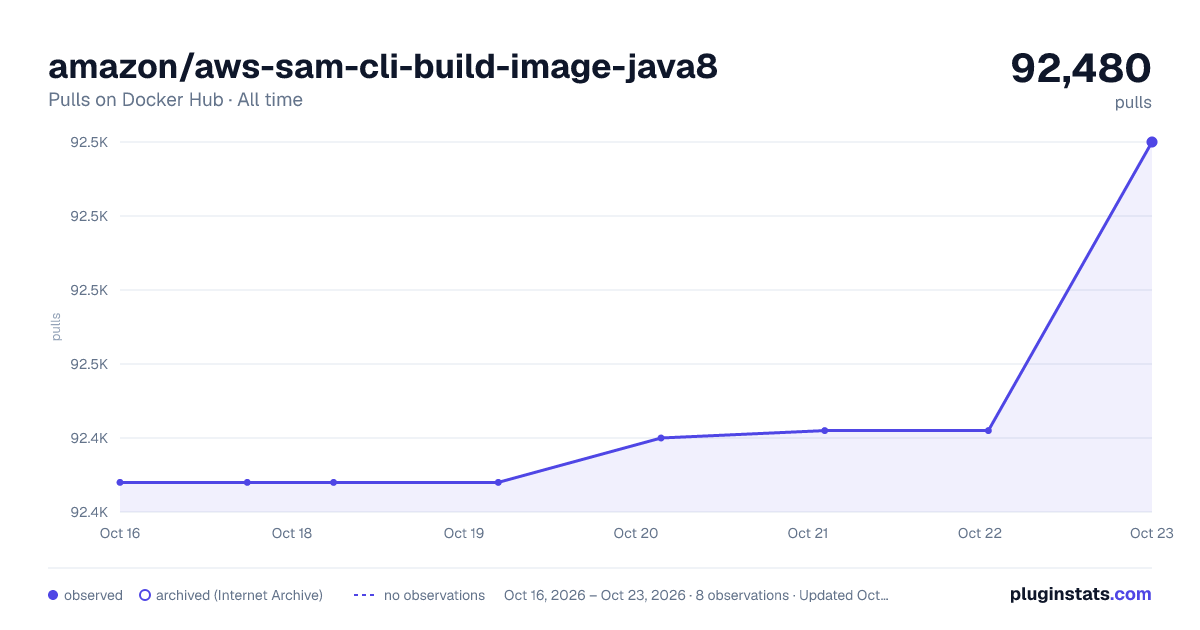
Task: Select the hollow 'archived' legend circle
Action: coord(145,595)
